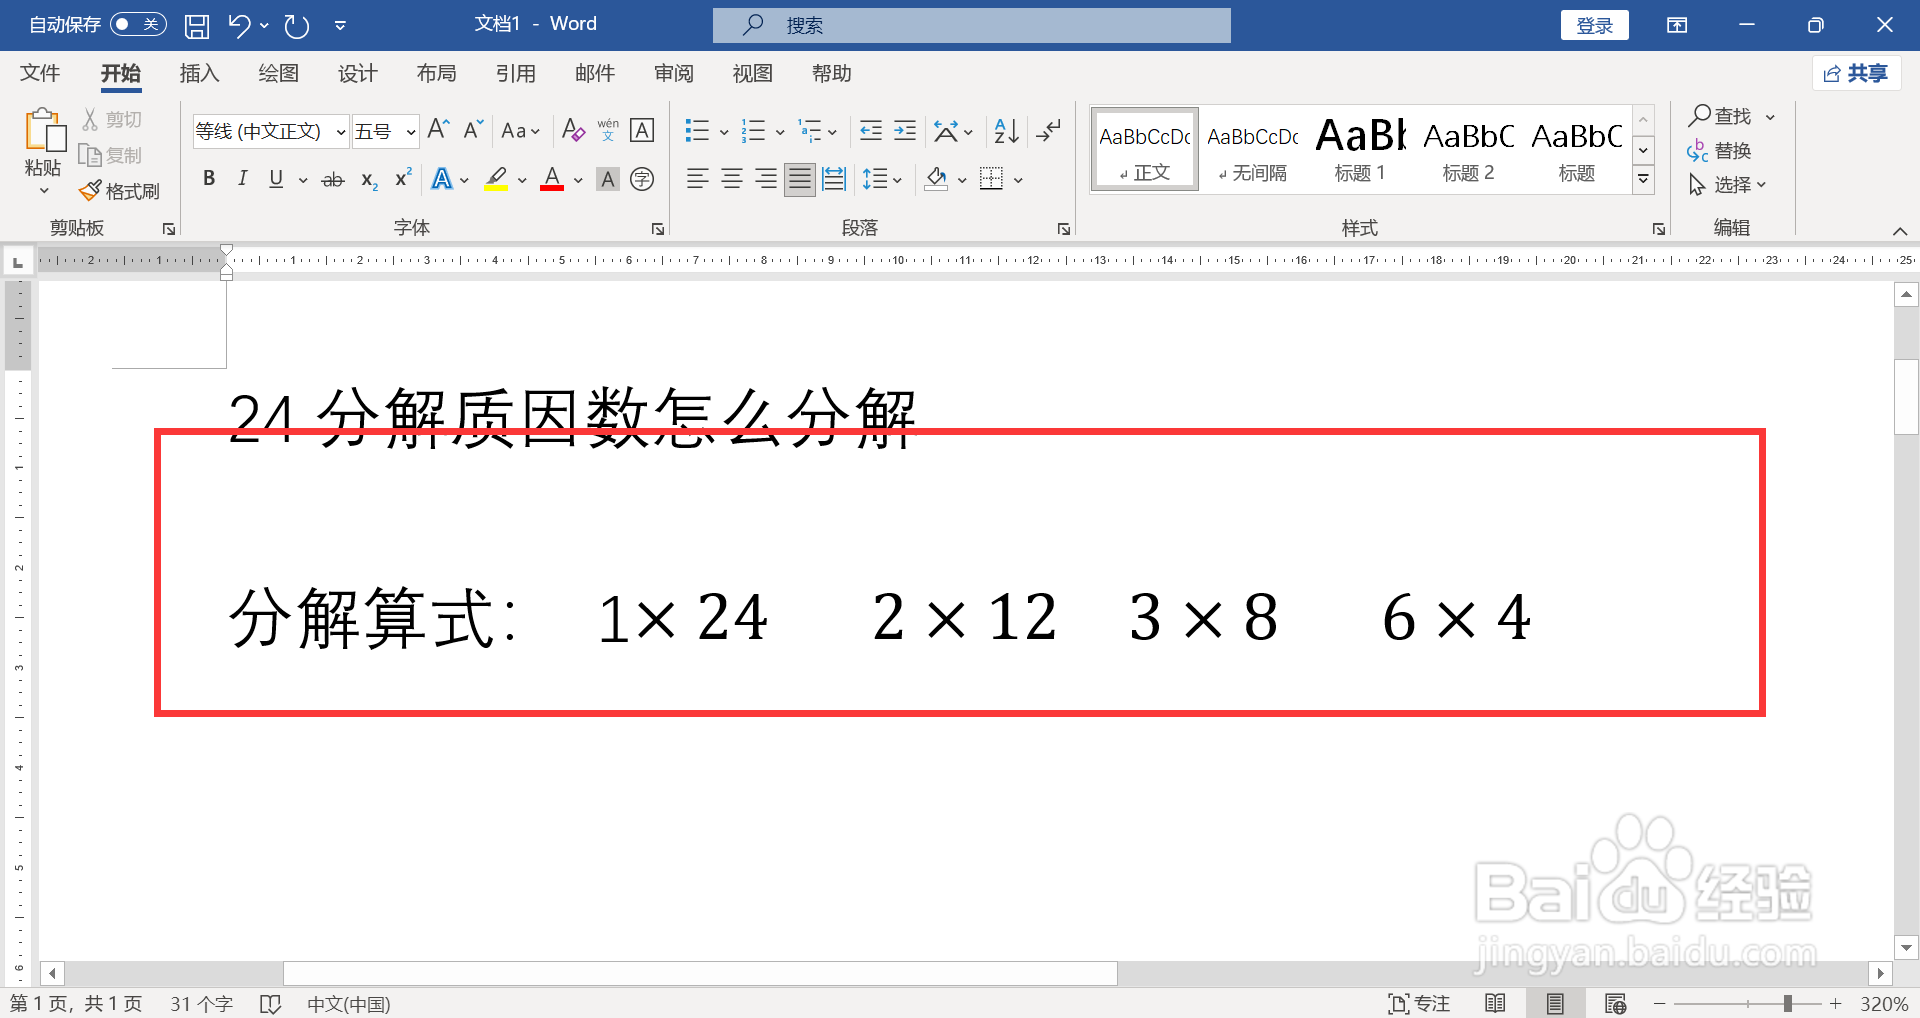Click the 登录 (Sign in) button

pyautogui.click(x=1594, y=24)
